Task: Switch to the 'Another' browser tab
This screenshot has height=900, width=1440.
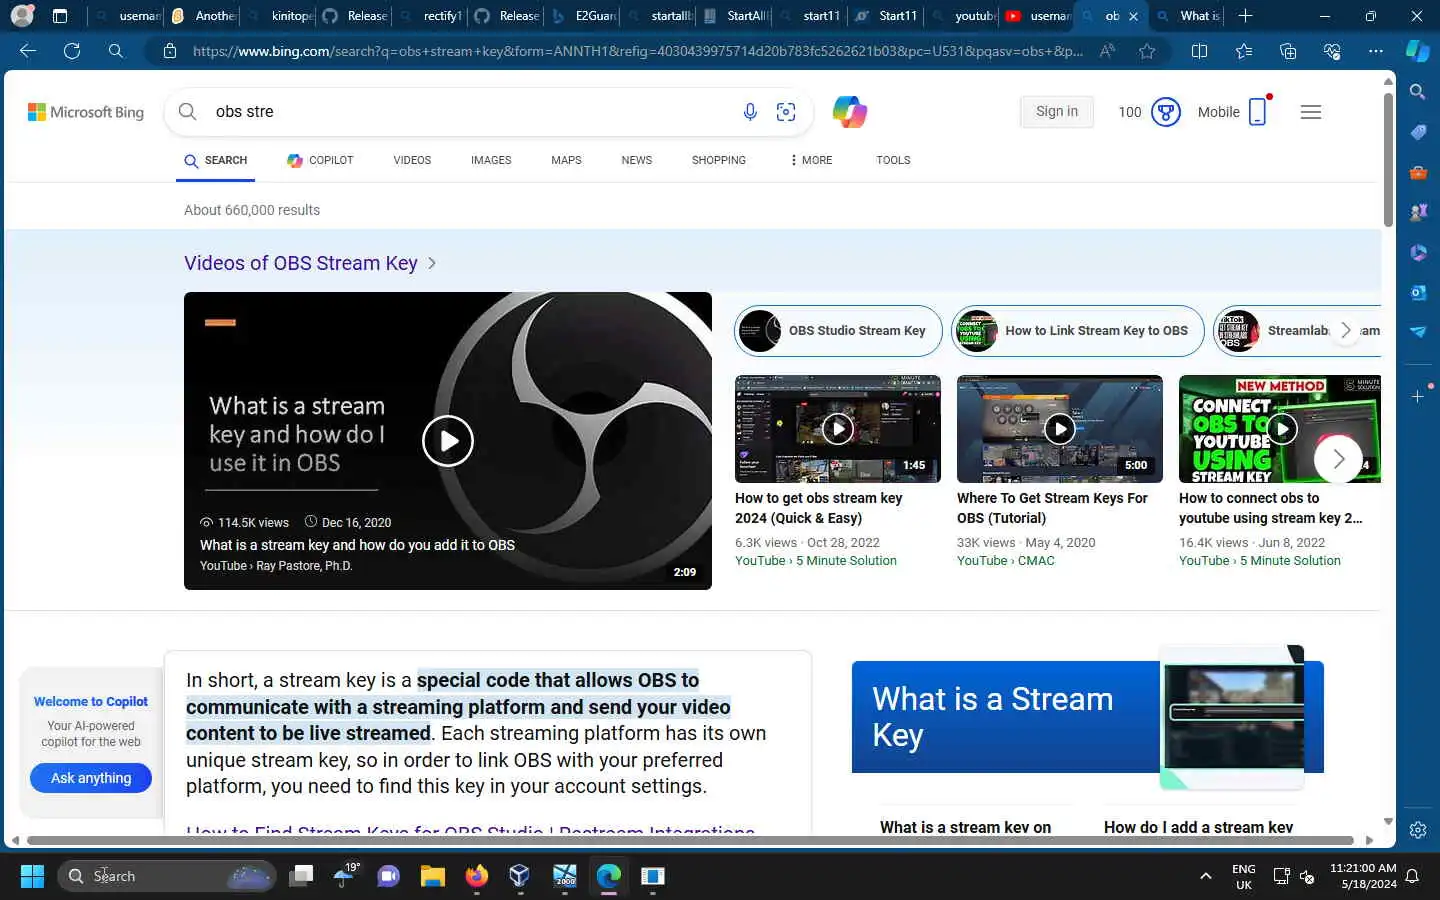Action: (x=203, y=16)
